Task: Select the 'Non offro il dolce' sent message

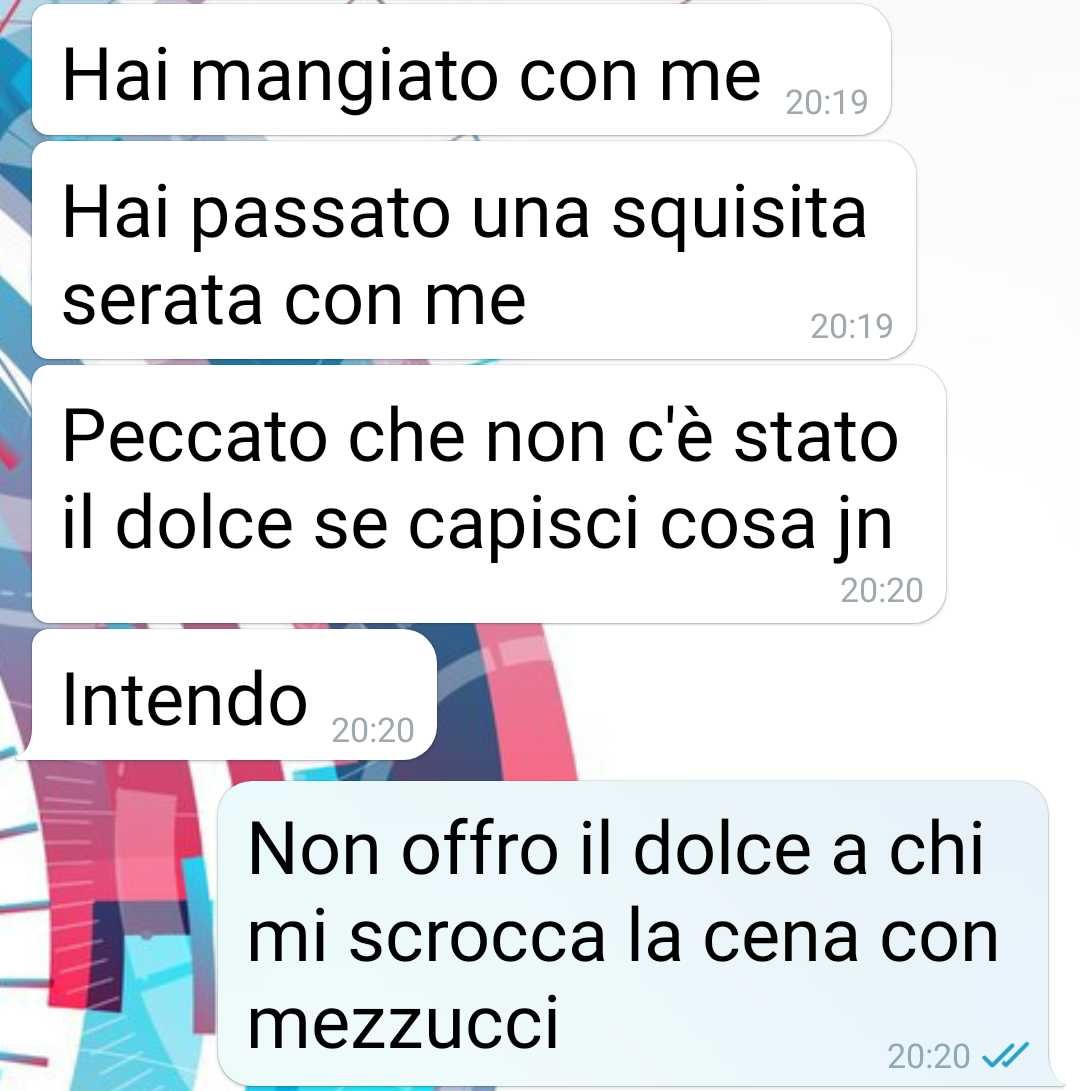Action: (633, 934)
